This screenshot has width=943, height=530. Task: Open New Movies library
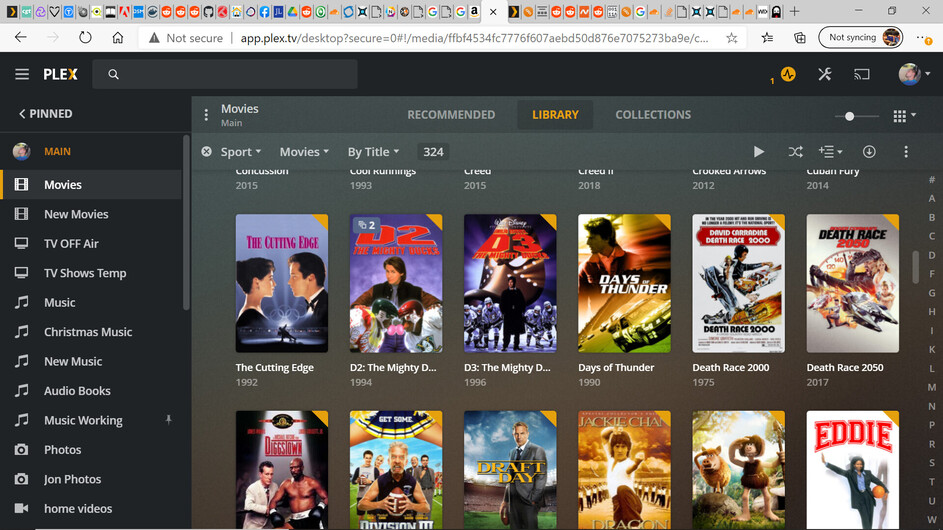[91, 214]
